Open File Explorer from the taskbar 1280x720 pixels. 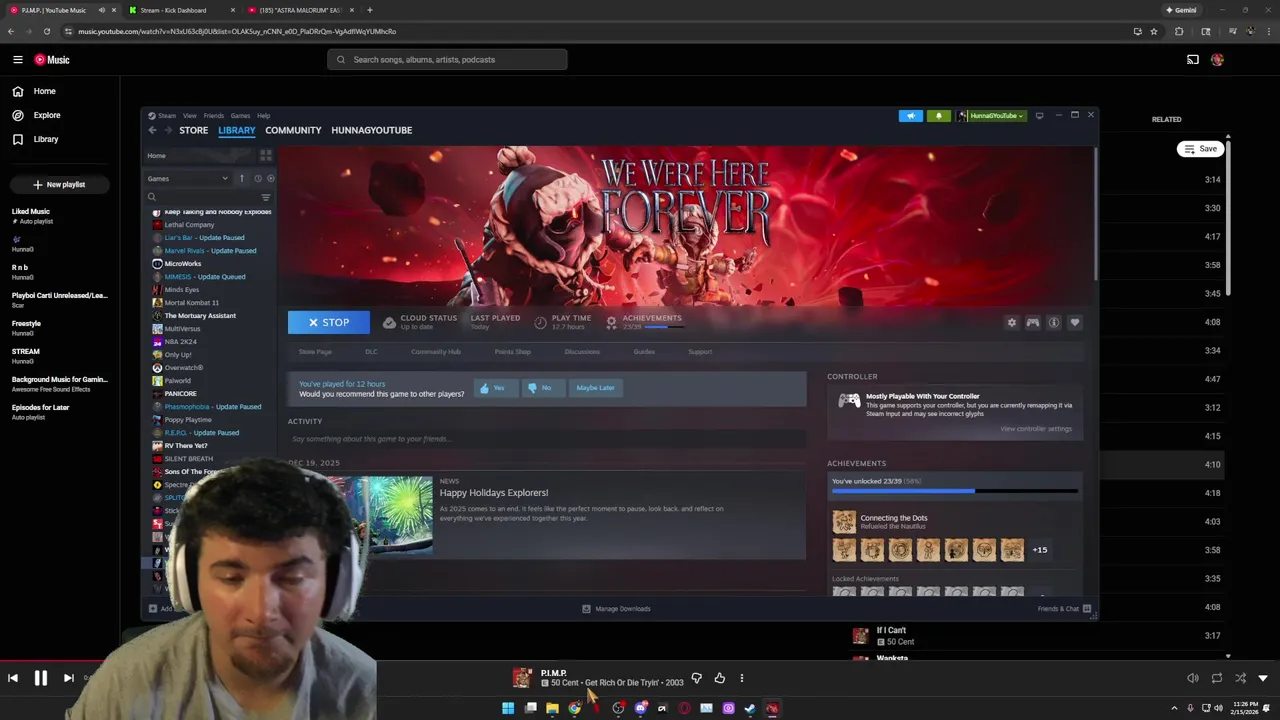pos(552,708)
